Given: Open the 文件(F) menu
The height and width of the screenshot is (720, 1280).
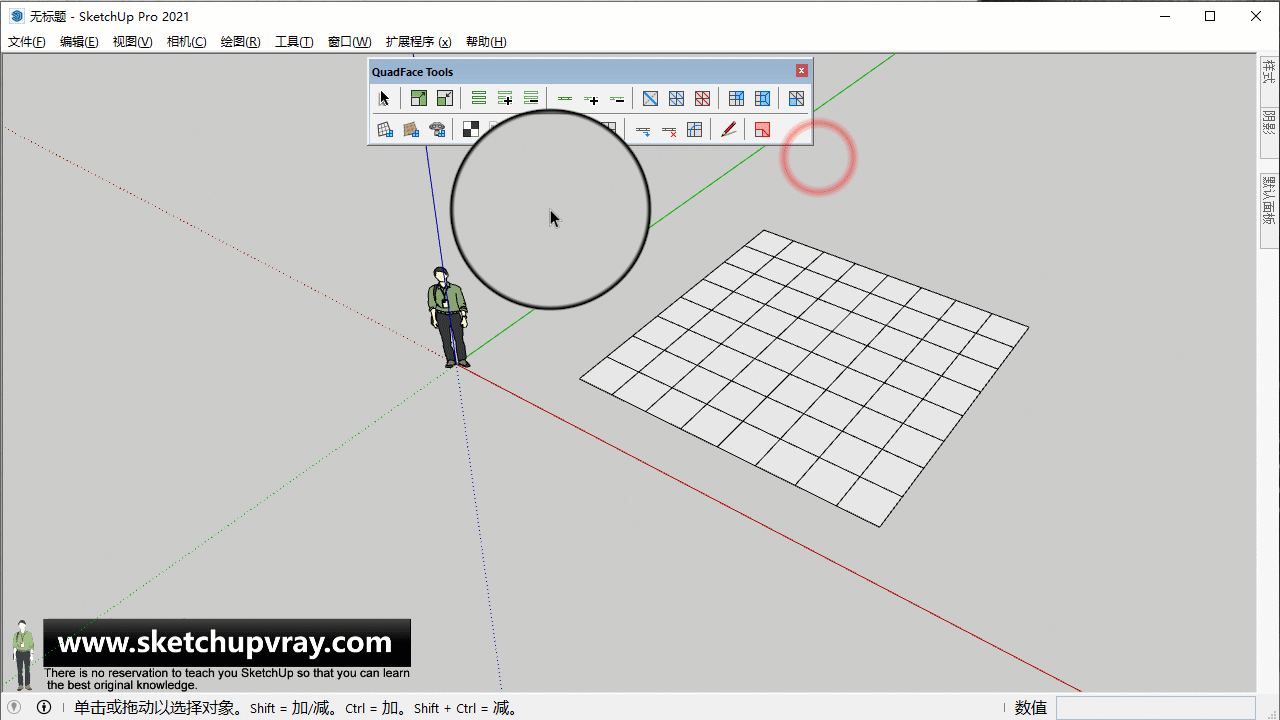Looking at the screenshot, I should (27, 42).
